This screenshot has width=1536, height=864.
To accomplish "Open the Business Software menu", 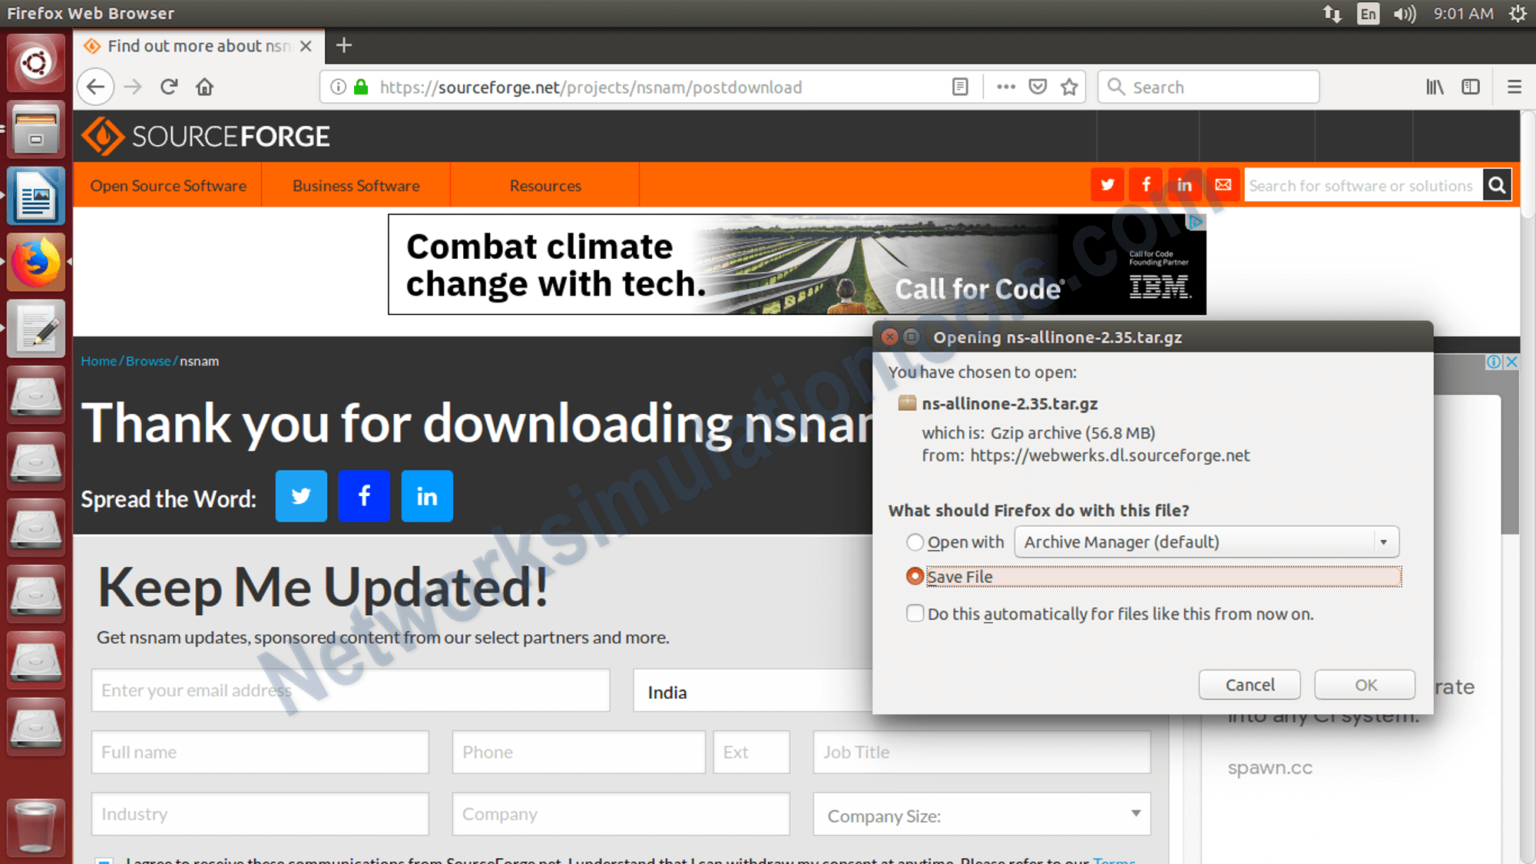I will 356,185.
